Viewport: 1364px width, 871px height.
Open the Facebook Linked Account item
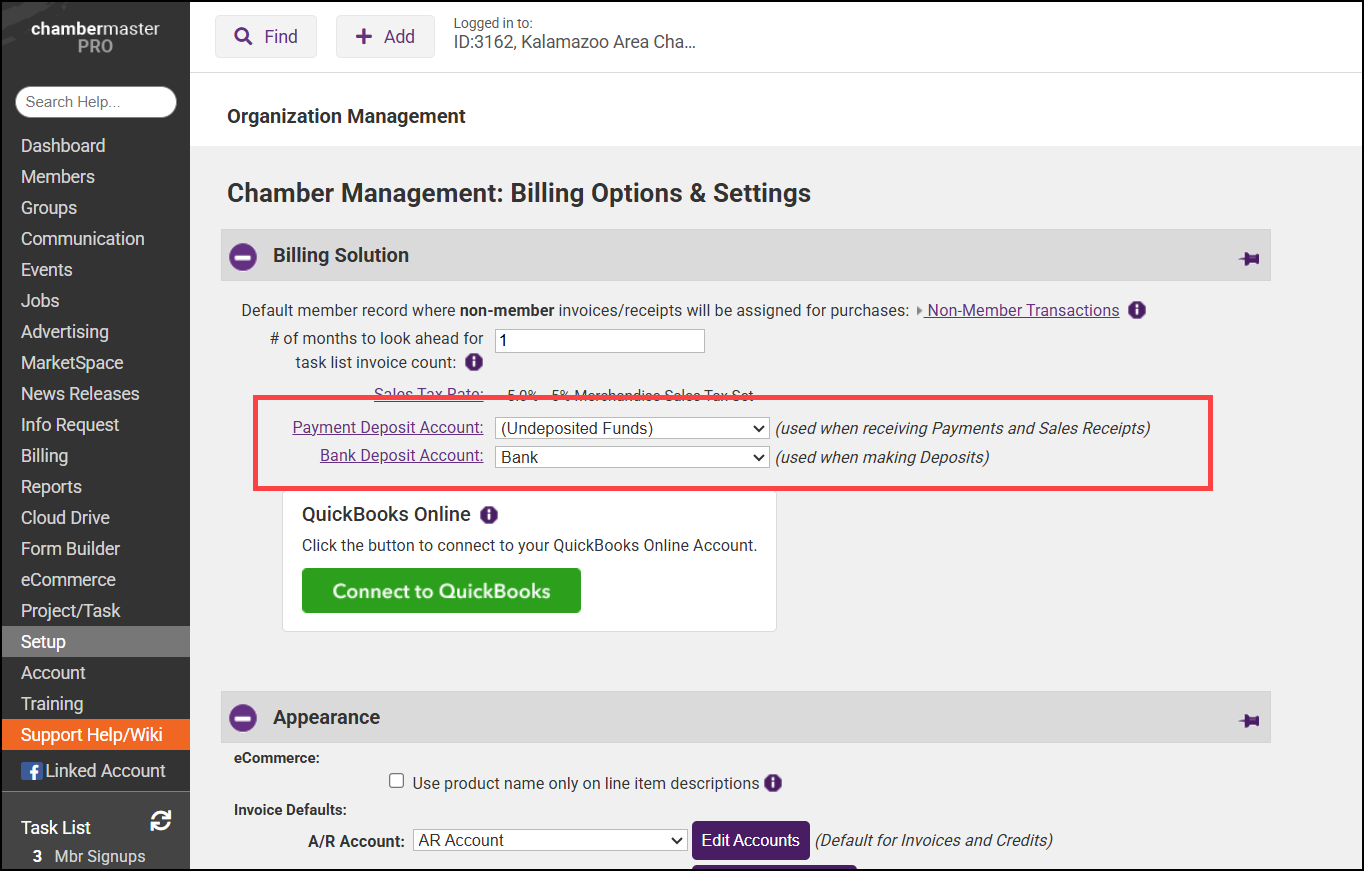[x=94, y=770]
